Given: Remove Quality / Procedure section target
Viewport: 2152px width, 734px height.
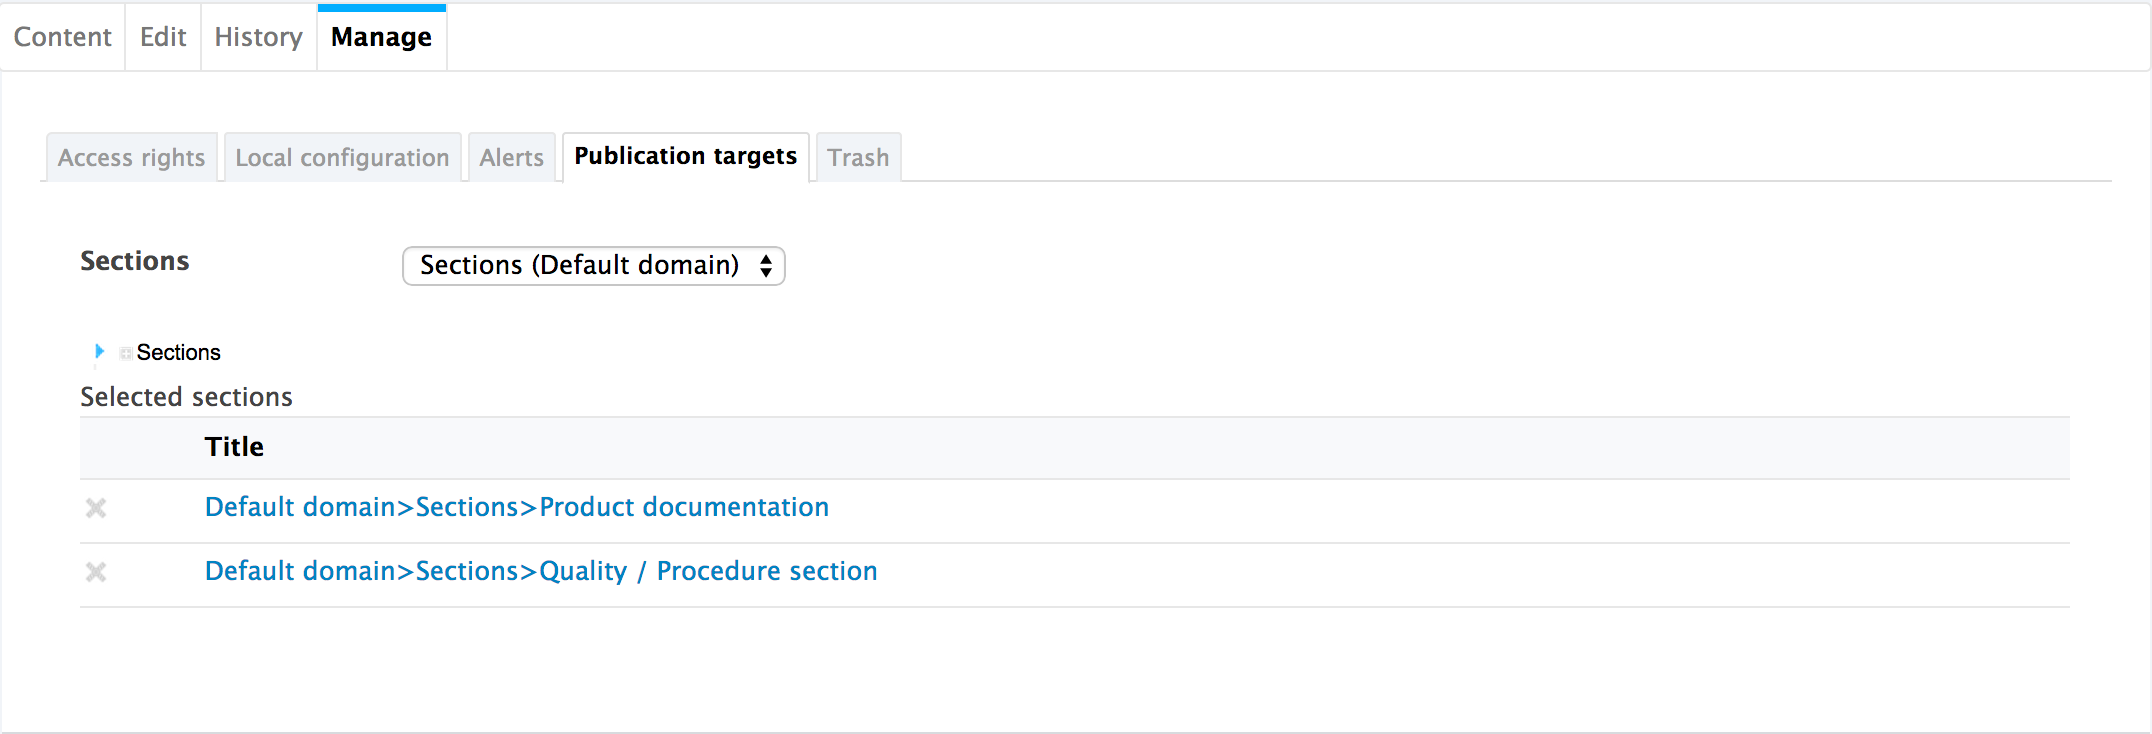Looking at the screenshot, I should (x=96, y=572).
